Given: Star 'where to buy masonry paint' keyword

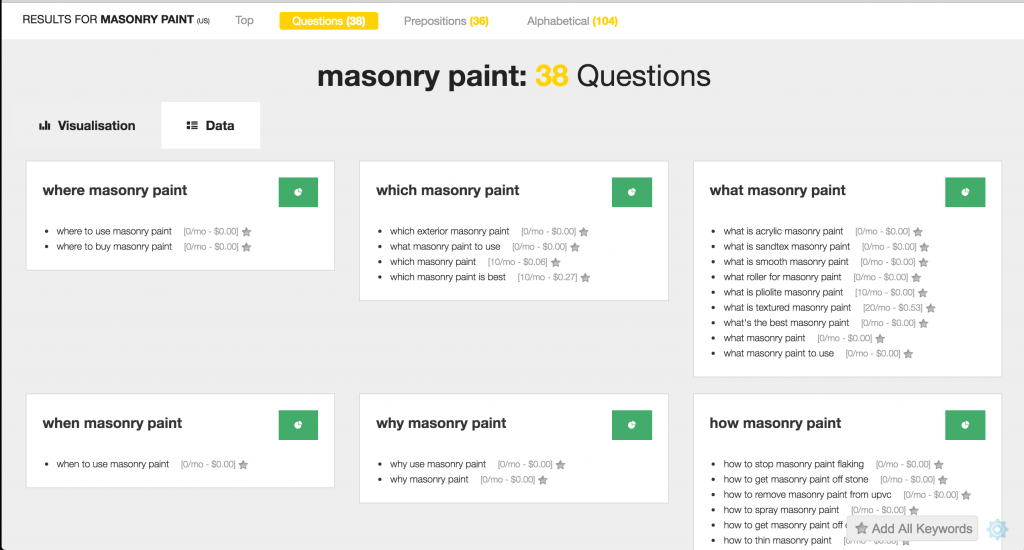Looking at the screenshot, I should pyautogui.click(x=246, y=247).
